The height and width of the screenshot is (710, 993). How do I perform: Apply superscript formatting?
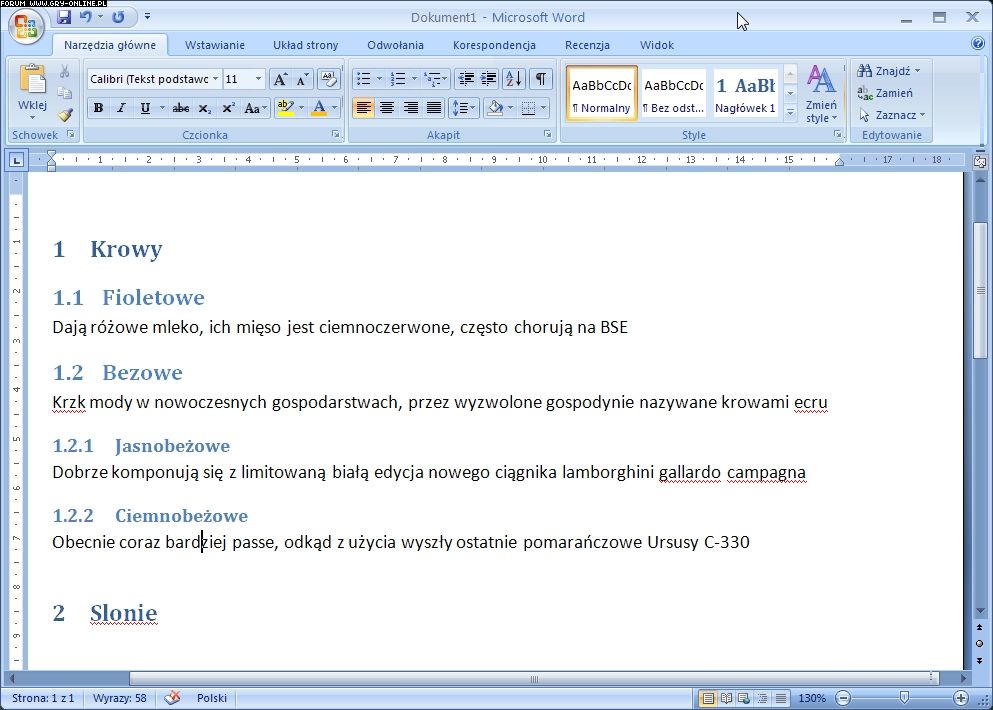coord(228,108)
